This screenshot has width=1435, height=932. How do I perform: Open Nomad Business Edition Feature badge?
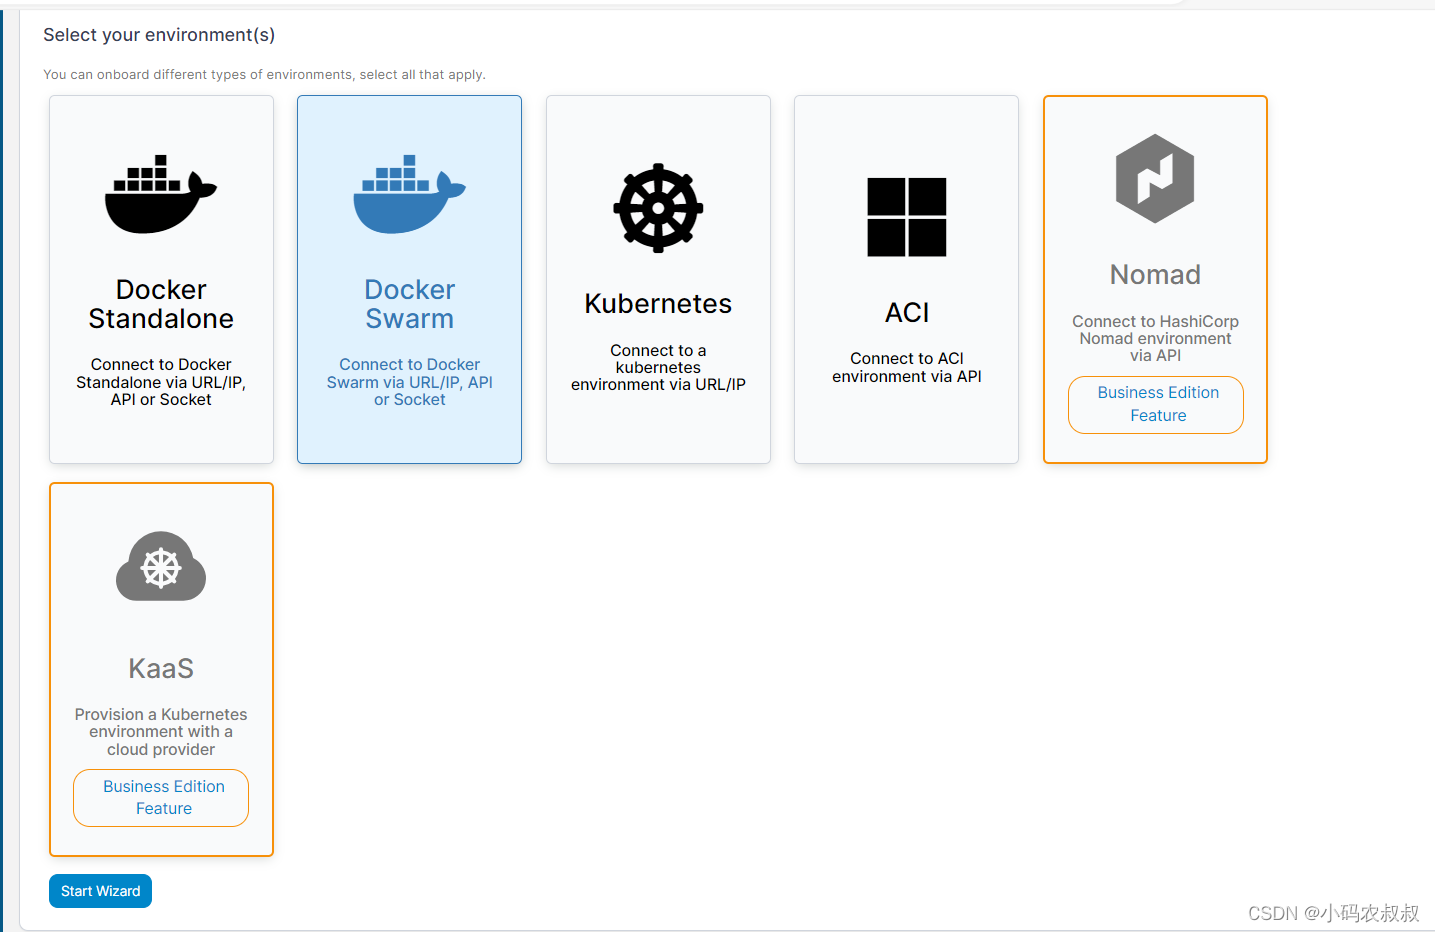pyautogui.click(x=1156, y=405)
